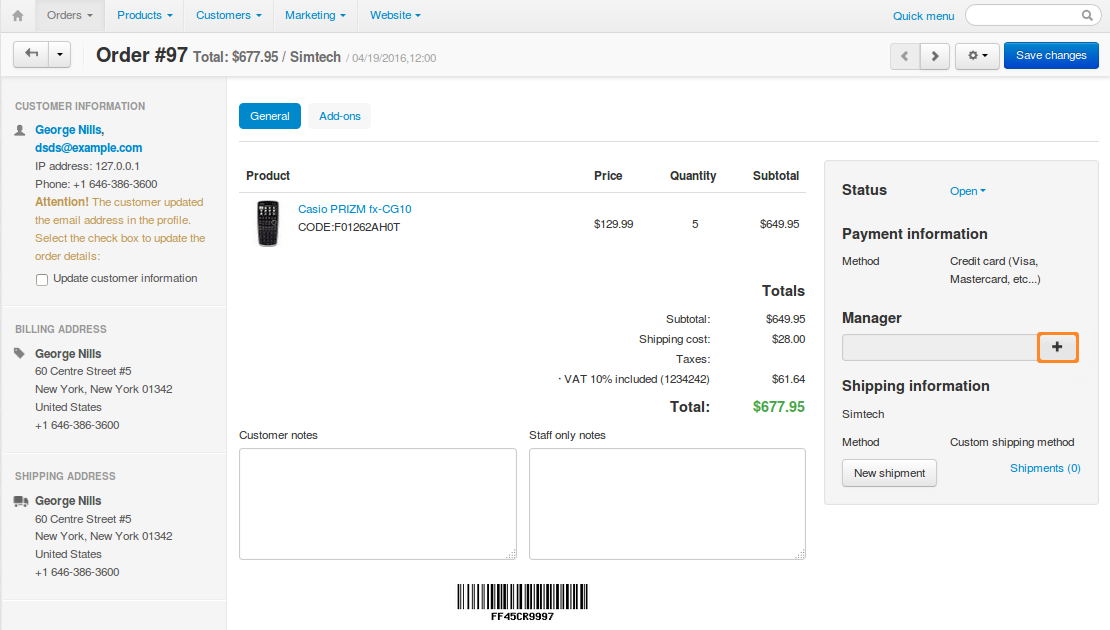Click Save changes
The height and width of the screenshot is (630, 1110).
pos(1051,55)
